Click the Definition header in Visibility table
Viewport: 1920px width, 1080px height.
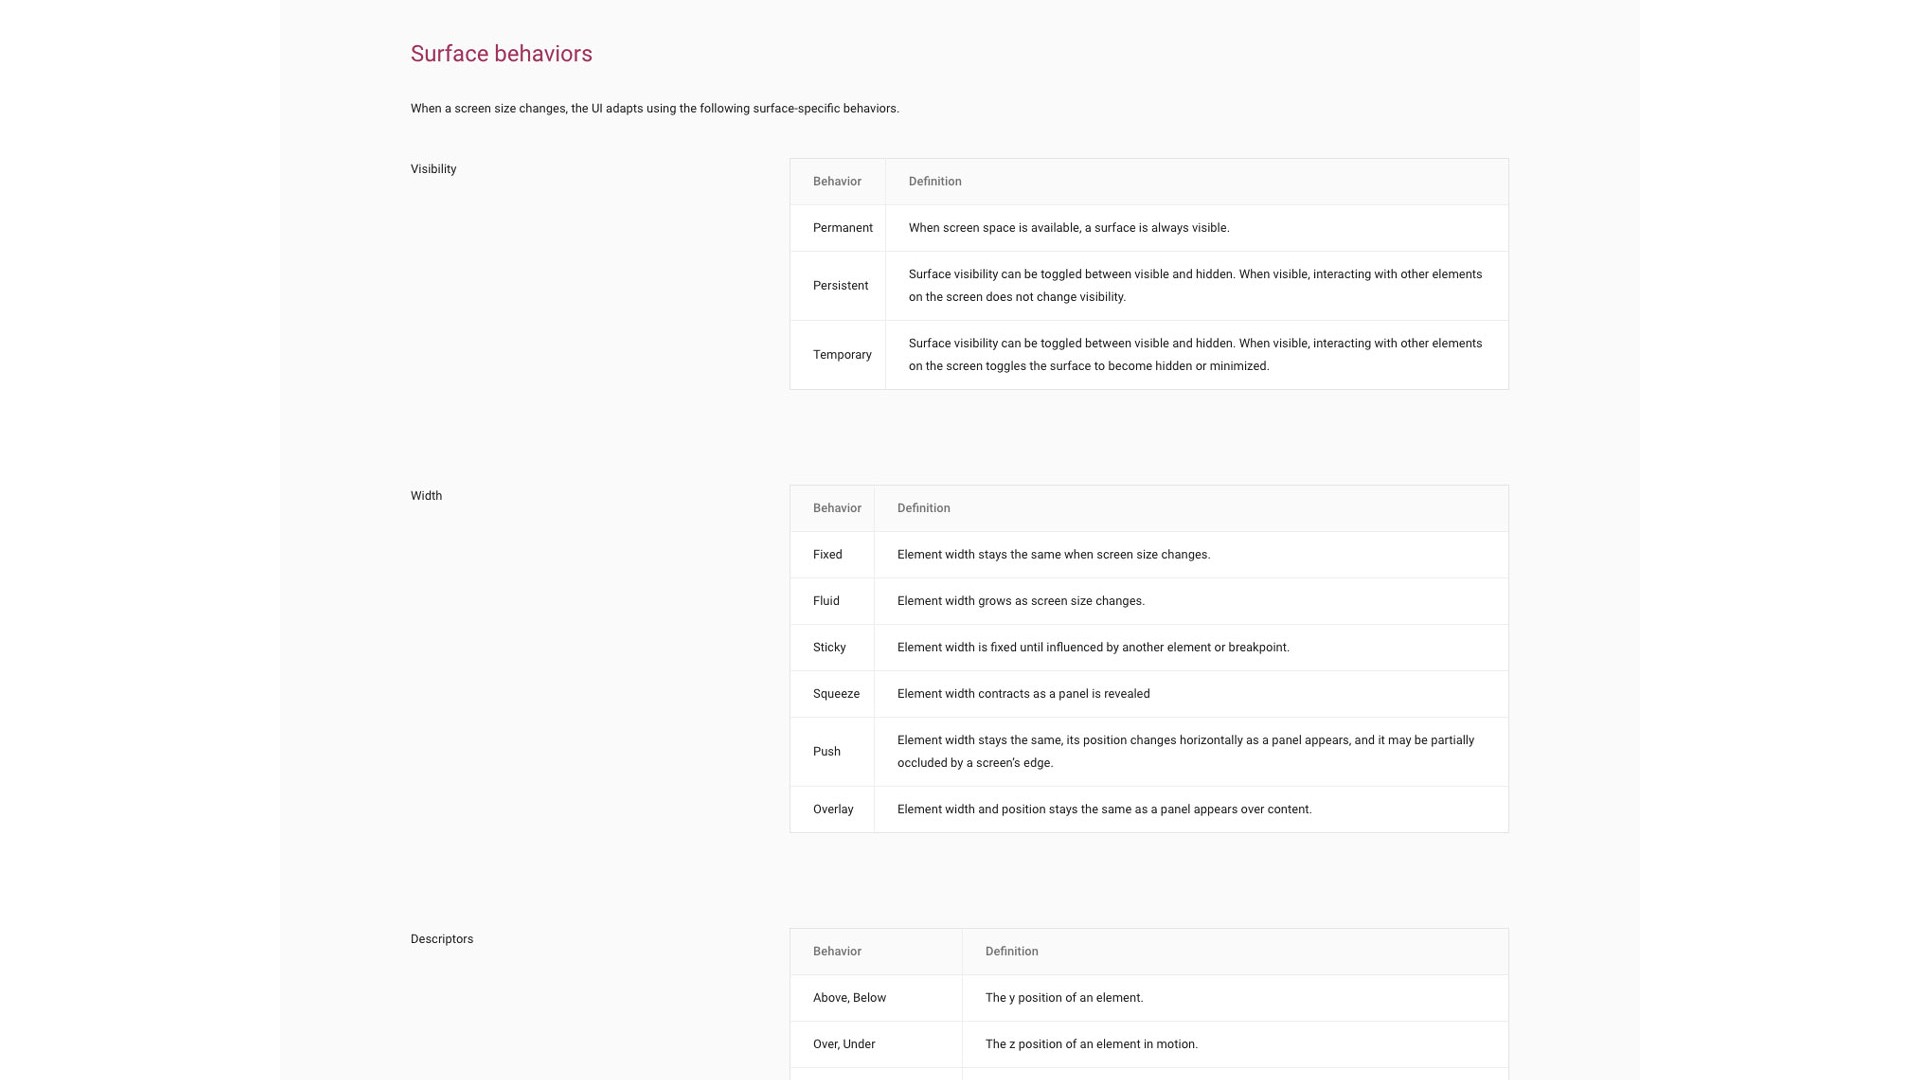click(x=934, y=182)
